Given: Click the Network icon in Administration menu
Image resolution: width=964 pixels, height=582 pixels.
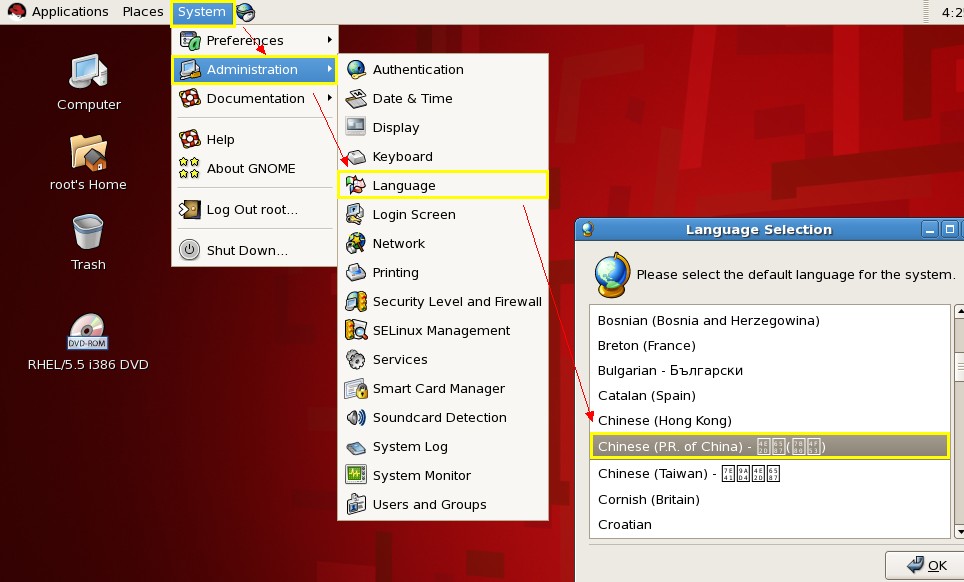Looking at the screenshot, I should click(x=355, y=243).
